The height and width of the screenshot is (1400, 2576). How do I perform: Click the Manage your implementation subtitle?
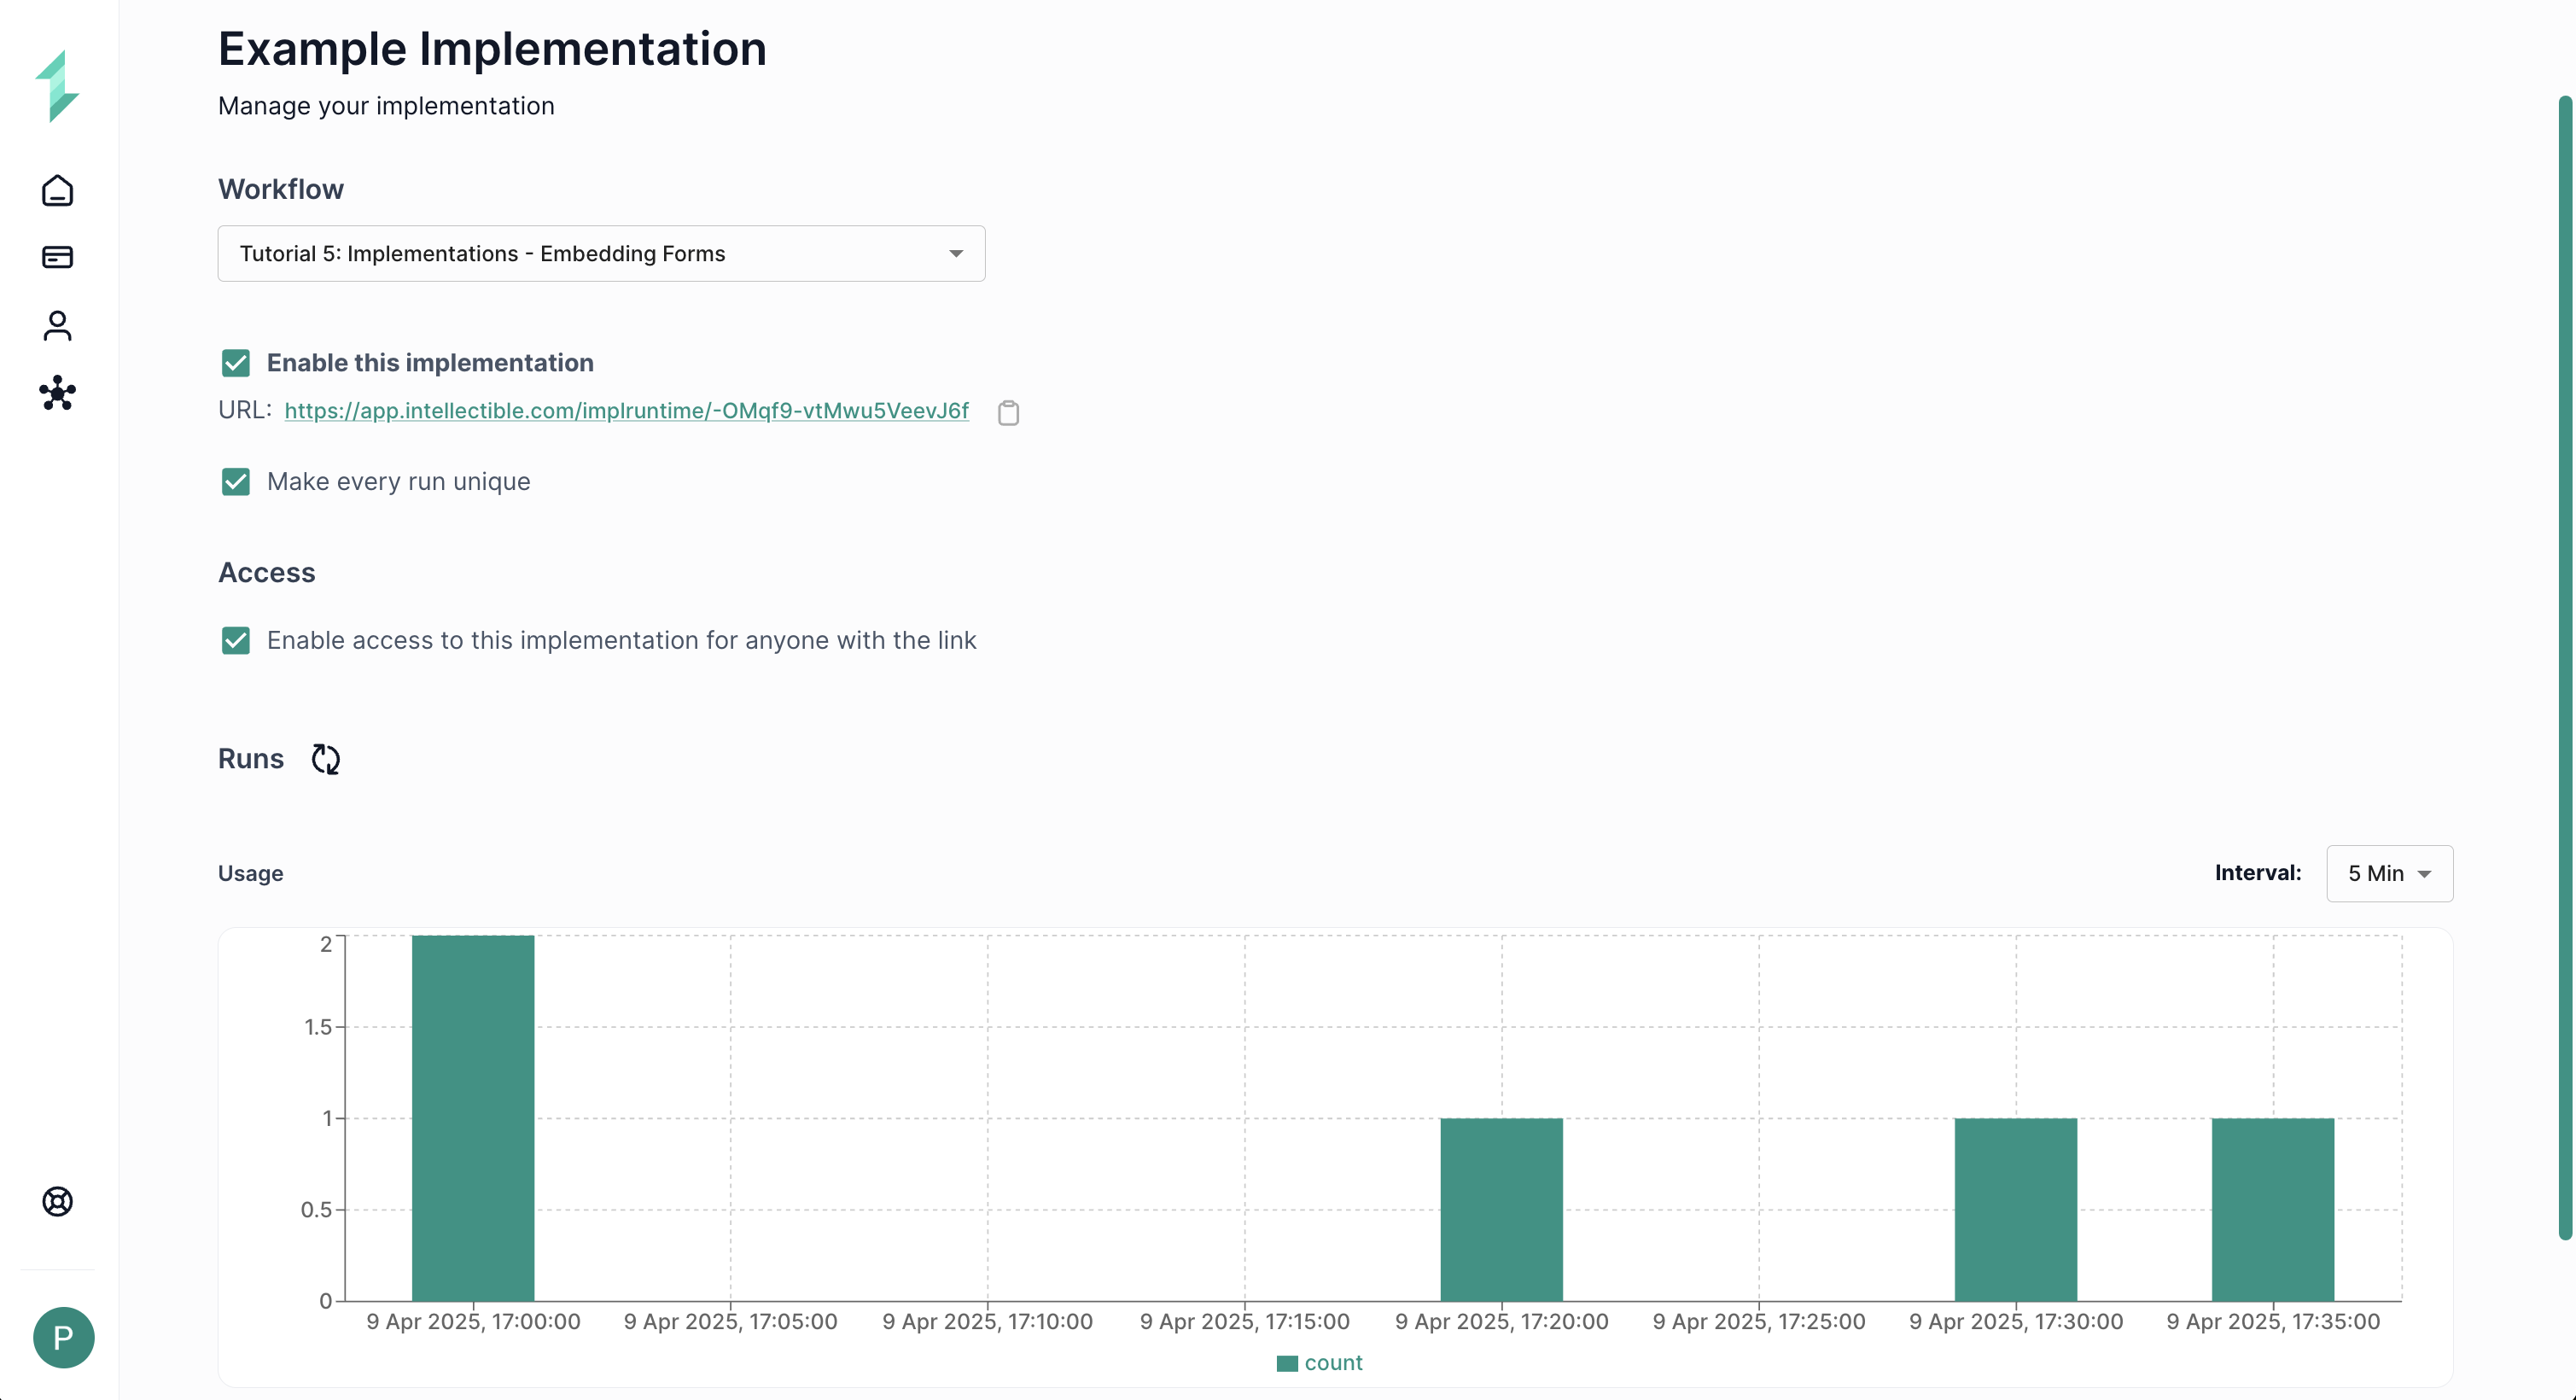[x=386, y=106]
